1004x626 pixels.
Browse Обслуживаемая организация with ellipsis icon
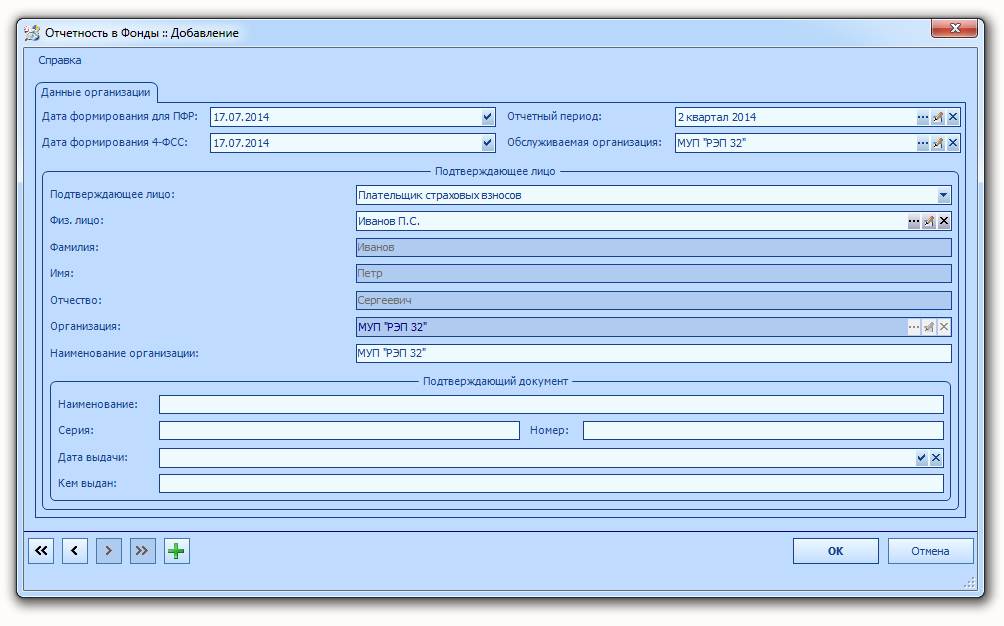(922, 143)
